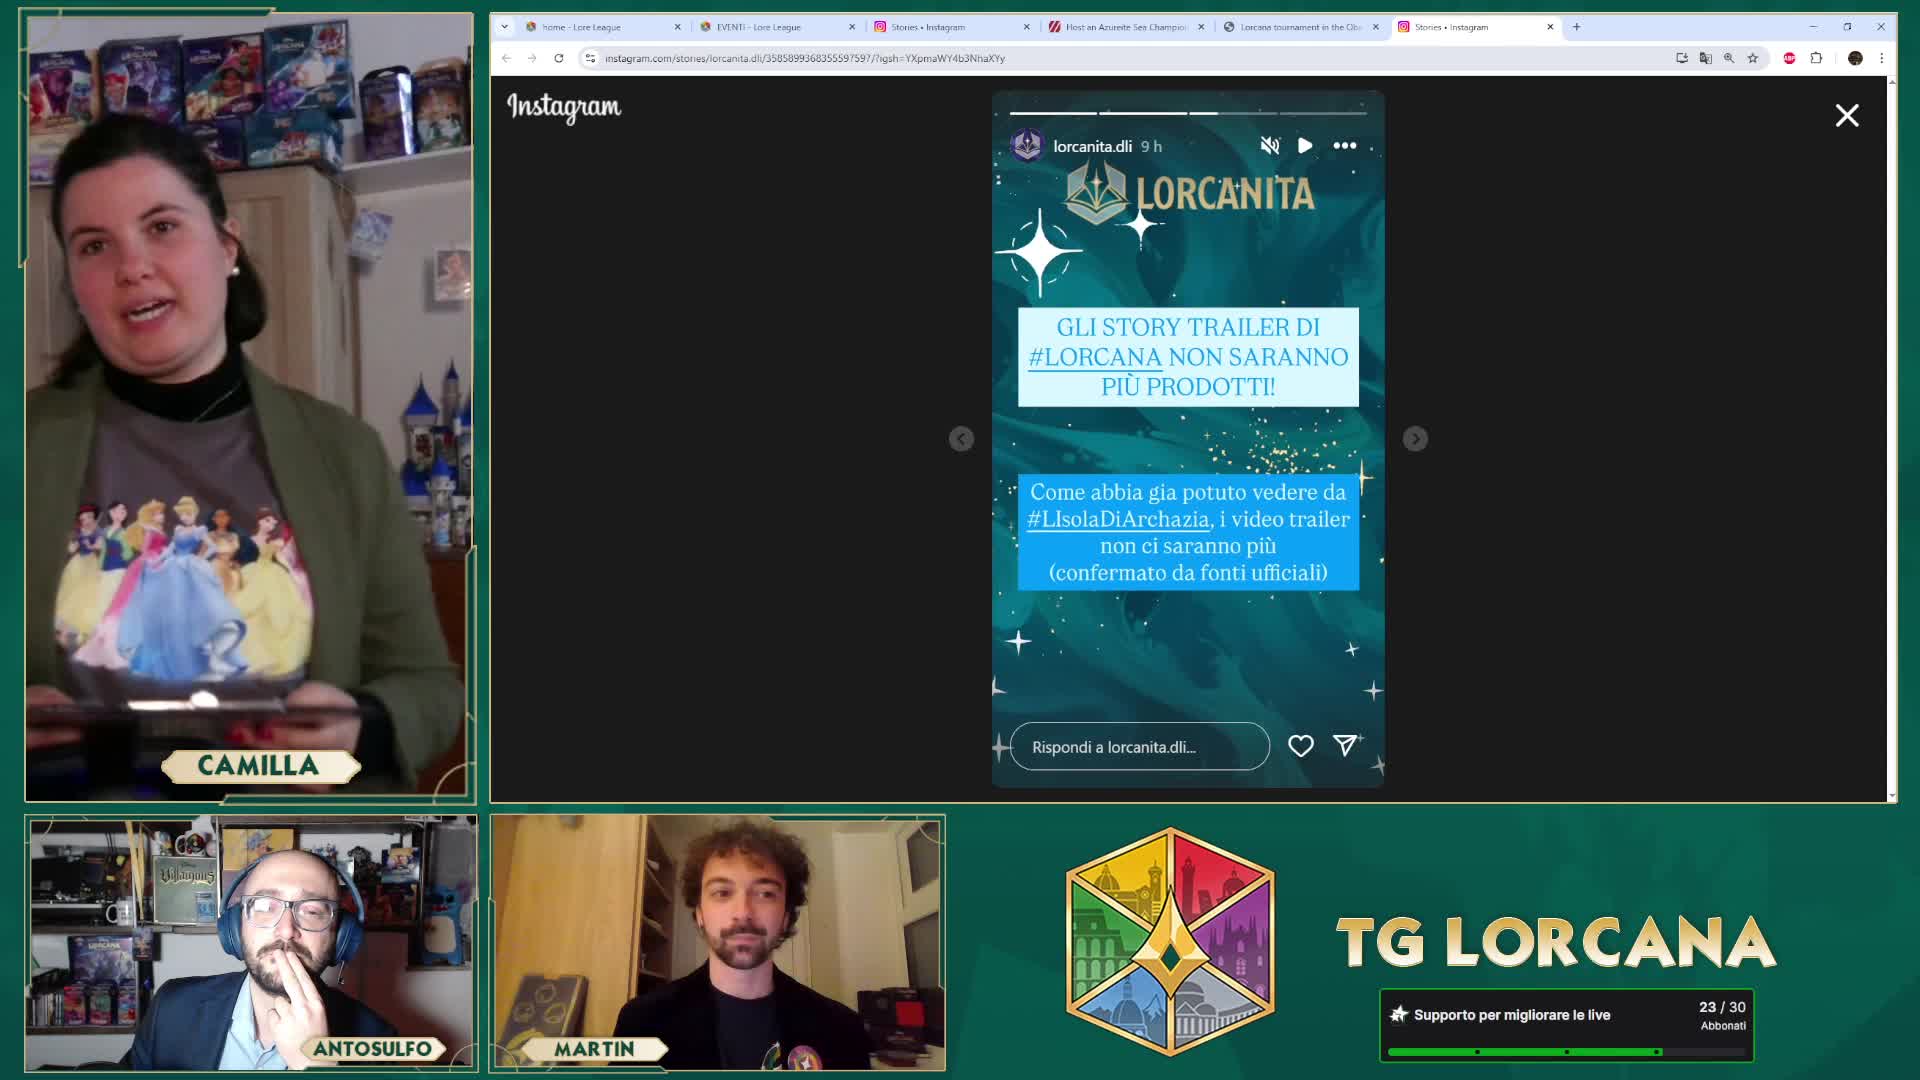Screen dimensions: 1920x1080
Task: Open the #LIsolaDiArchazia hashtag link
Action: (1118, 519)
